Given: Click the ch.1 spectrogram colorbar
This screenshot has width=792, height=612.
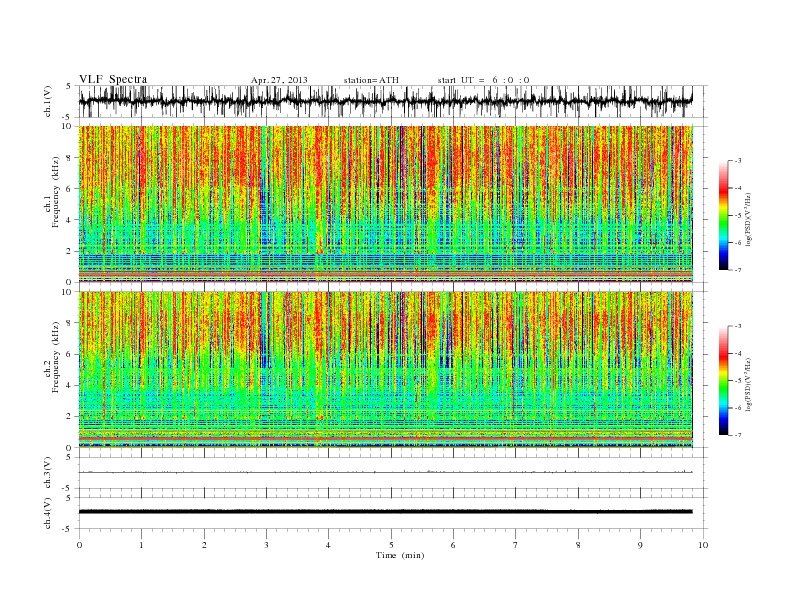Looking at the screenshot, I should [724, 215].
